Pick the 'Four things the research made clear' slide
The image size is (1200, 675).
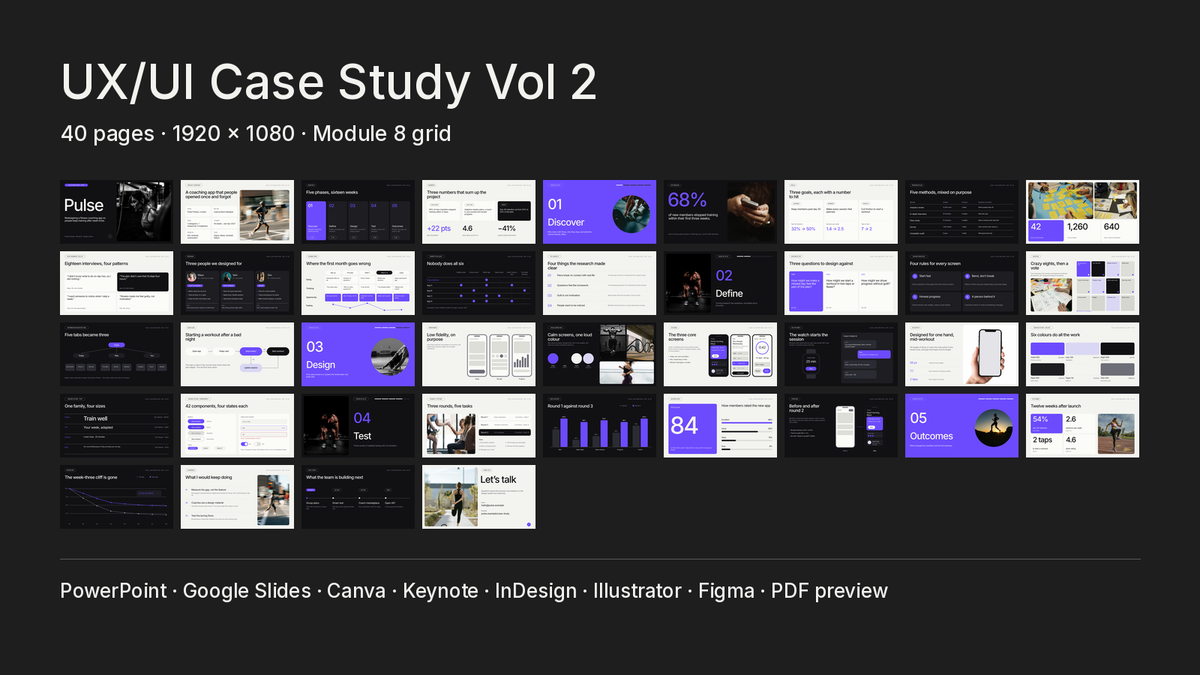600,283
